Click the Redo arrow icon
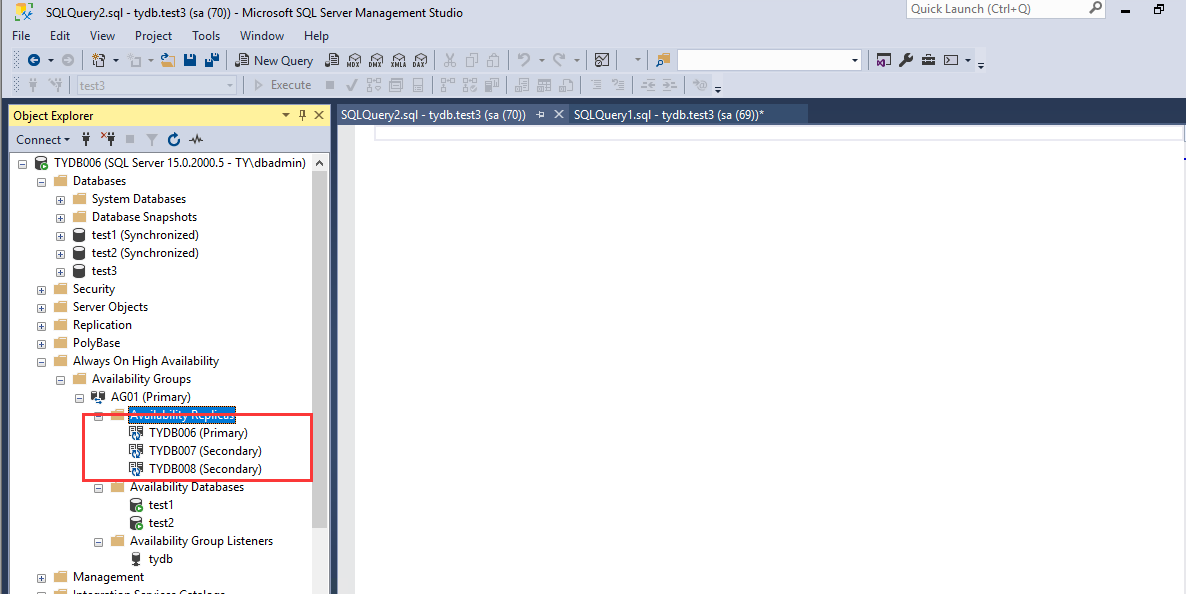 pyautogui.click(x=559, y=60)
